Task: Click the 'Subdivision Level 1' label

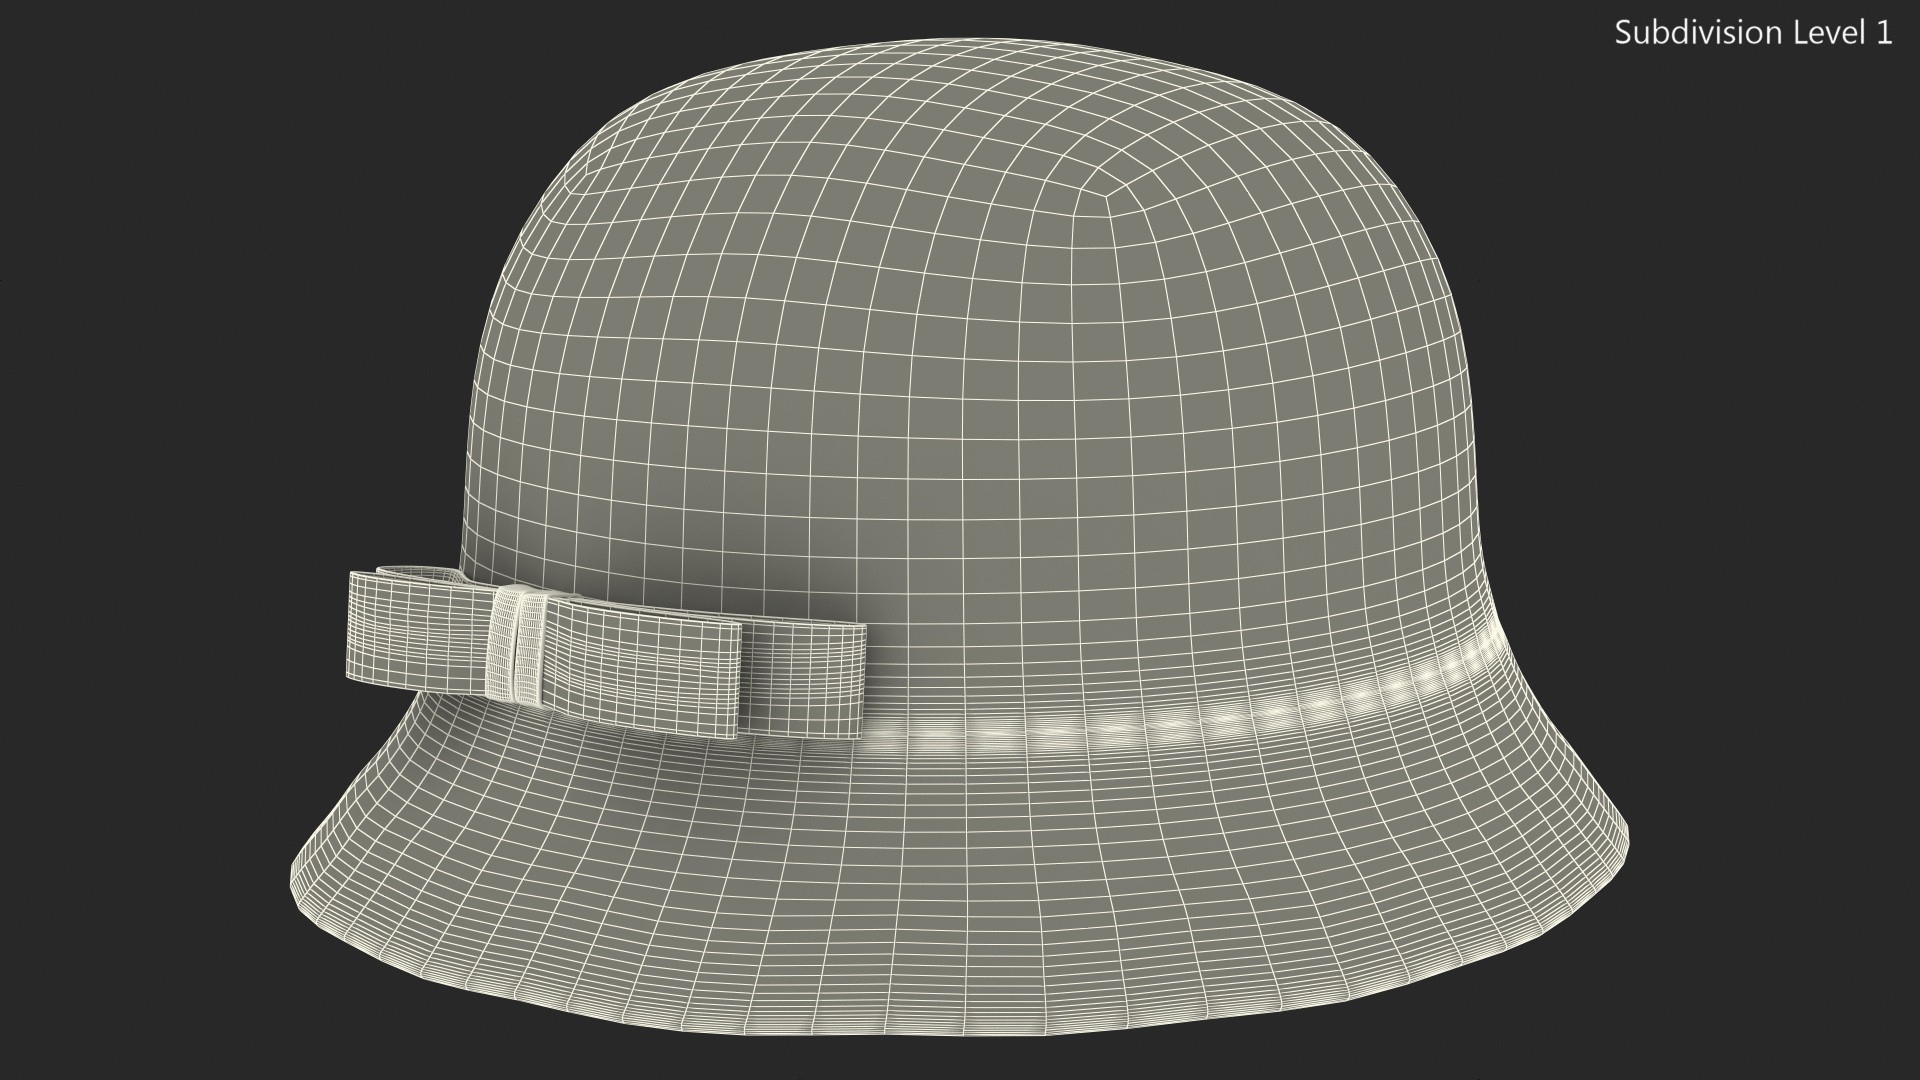Action: (x=1754, y=33)
